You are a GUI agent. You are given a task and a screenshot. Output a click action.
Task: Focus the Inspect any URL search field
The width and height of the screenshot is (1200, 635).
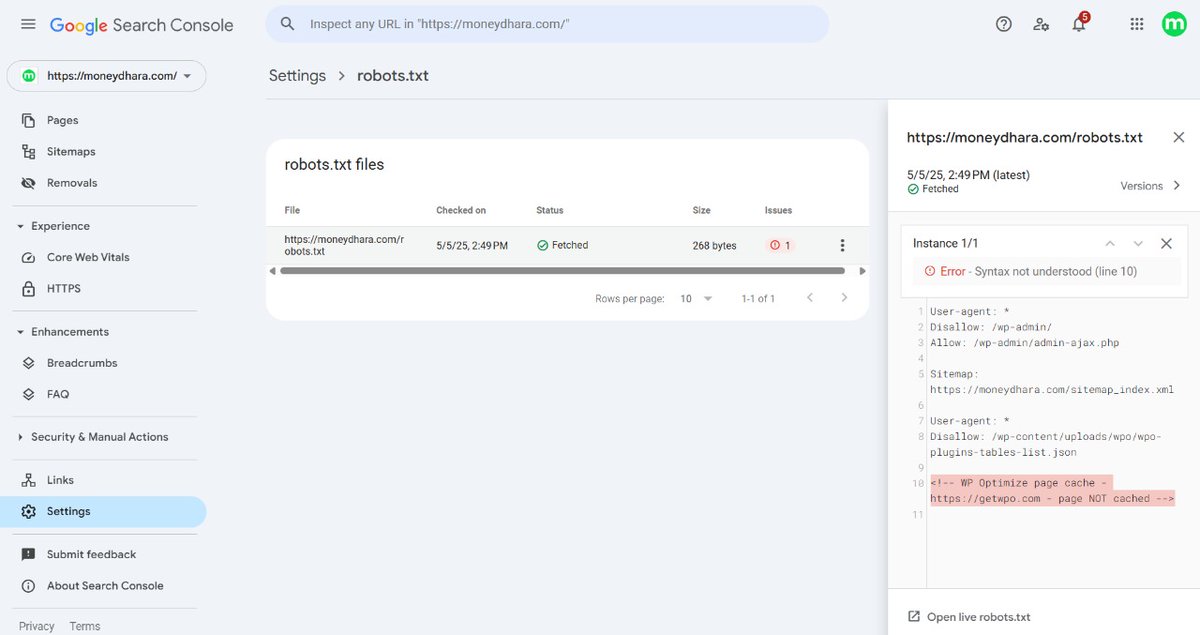(547, 24)
